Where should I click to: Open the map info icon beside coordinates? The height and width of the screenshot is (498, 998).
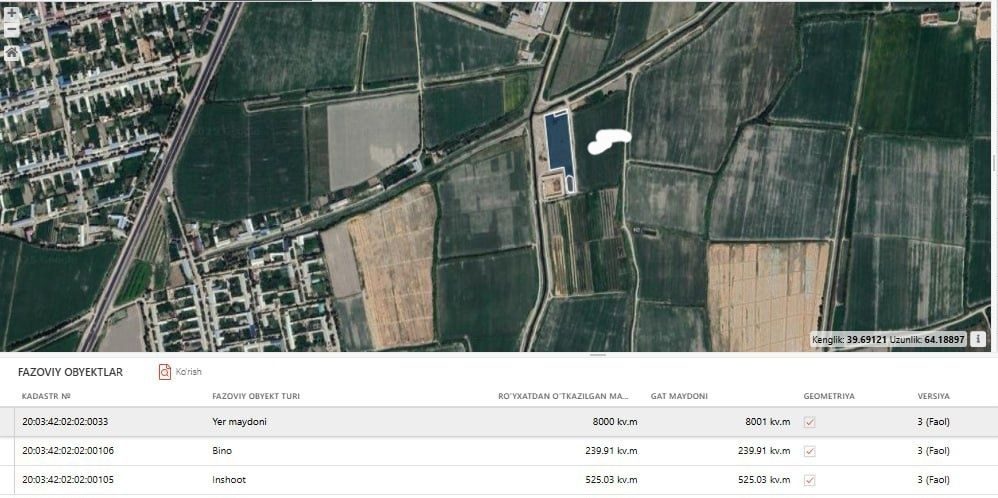(978, 339)
